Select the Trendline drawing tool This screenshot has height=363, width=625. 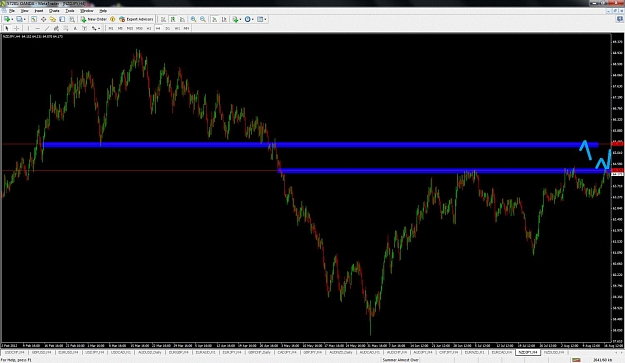point(47,28)
